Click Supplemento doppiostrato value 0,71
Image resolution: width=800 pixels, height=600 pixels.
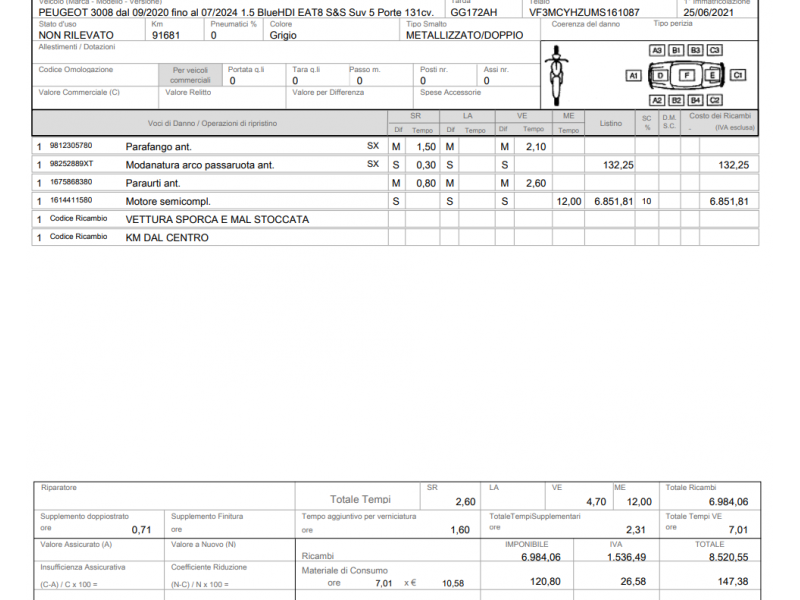141,530
